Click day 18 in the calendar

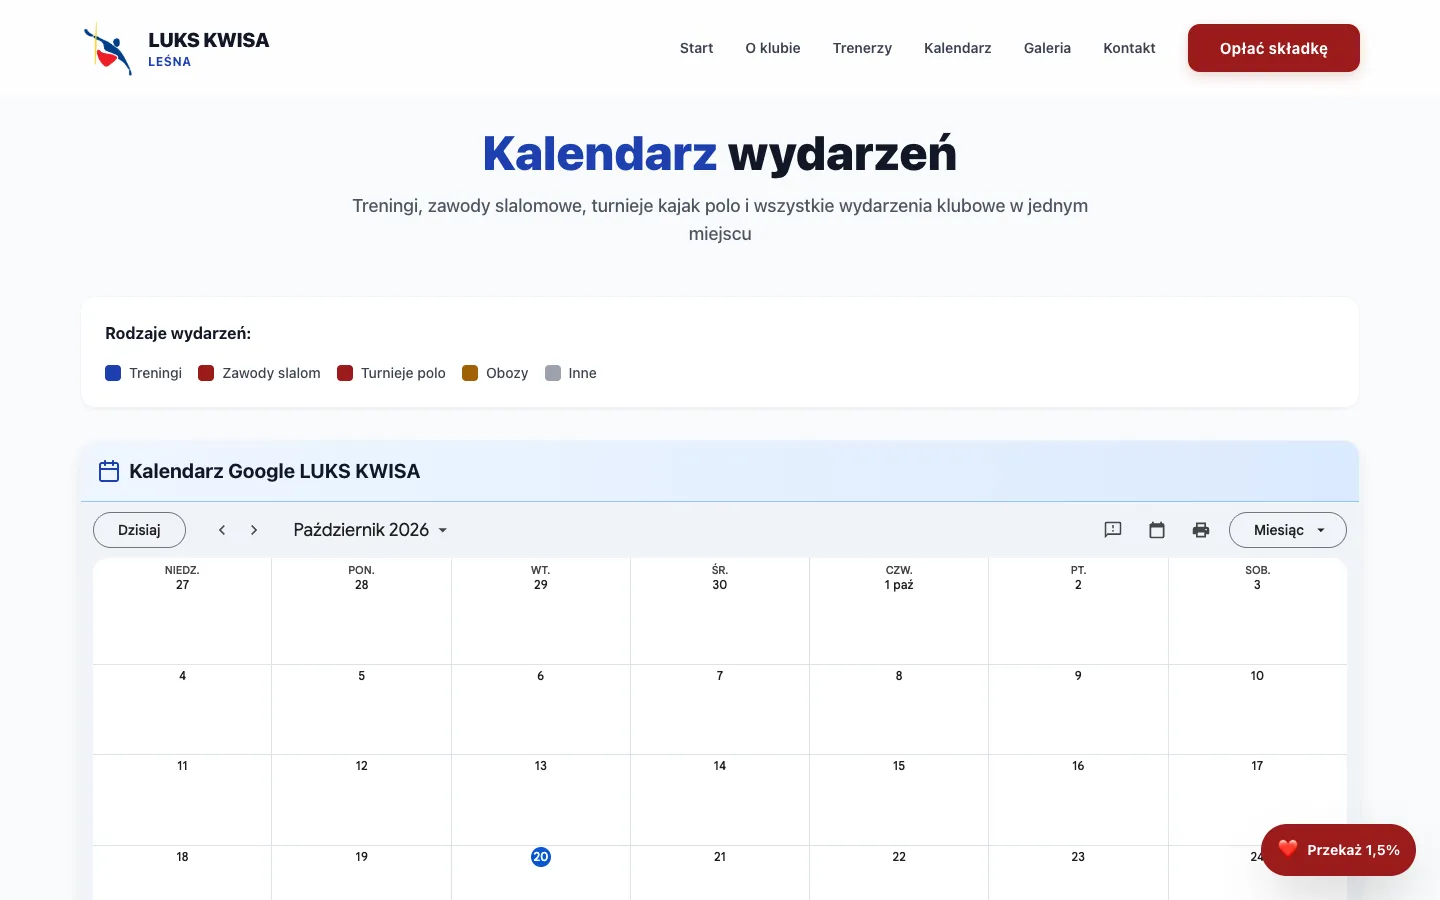click(x=182, y=857)
